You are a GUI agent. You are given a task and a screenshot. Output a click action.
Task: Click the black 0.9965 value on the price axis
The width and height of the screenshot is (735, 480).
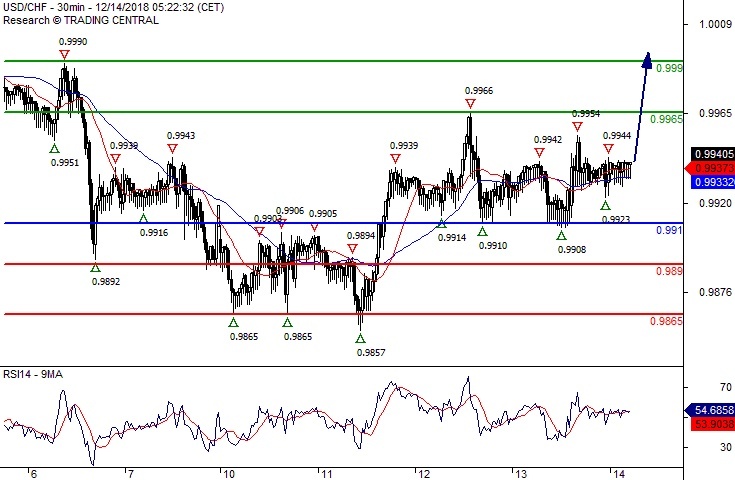(715, 113)
